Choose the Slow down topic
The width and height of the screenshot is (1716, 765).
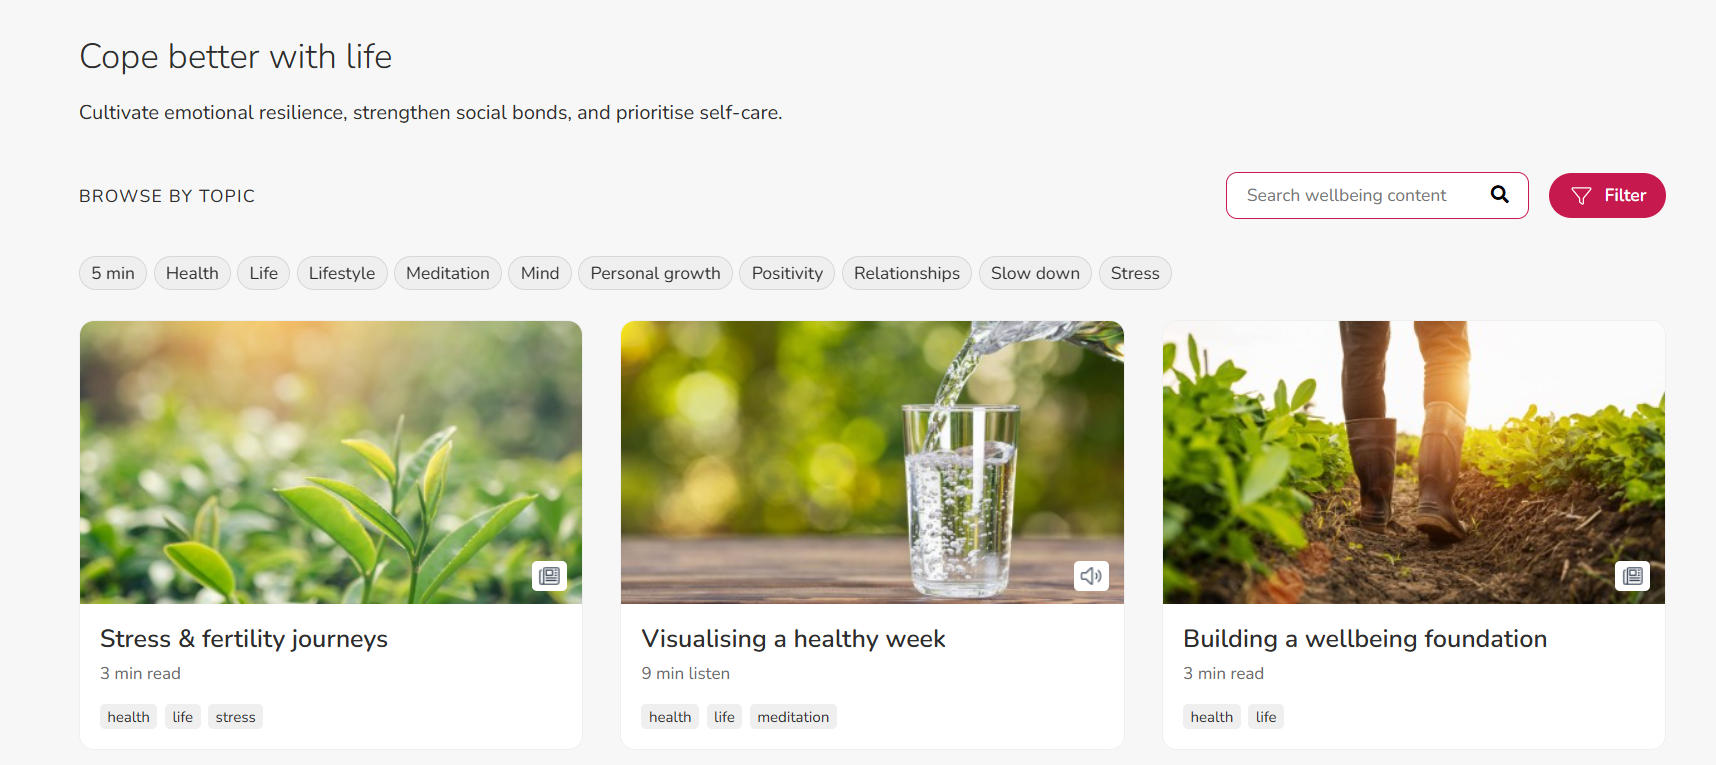click(1035, 273)
